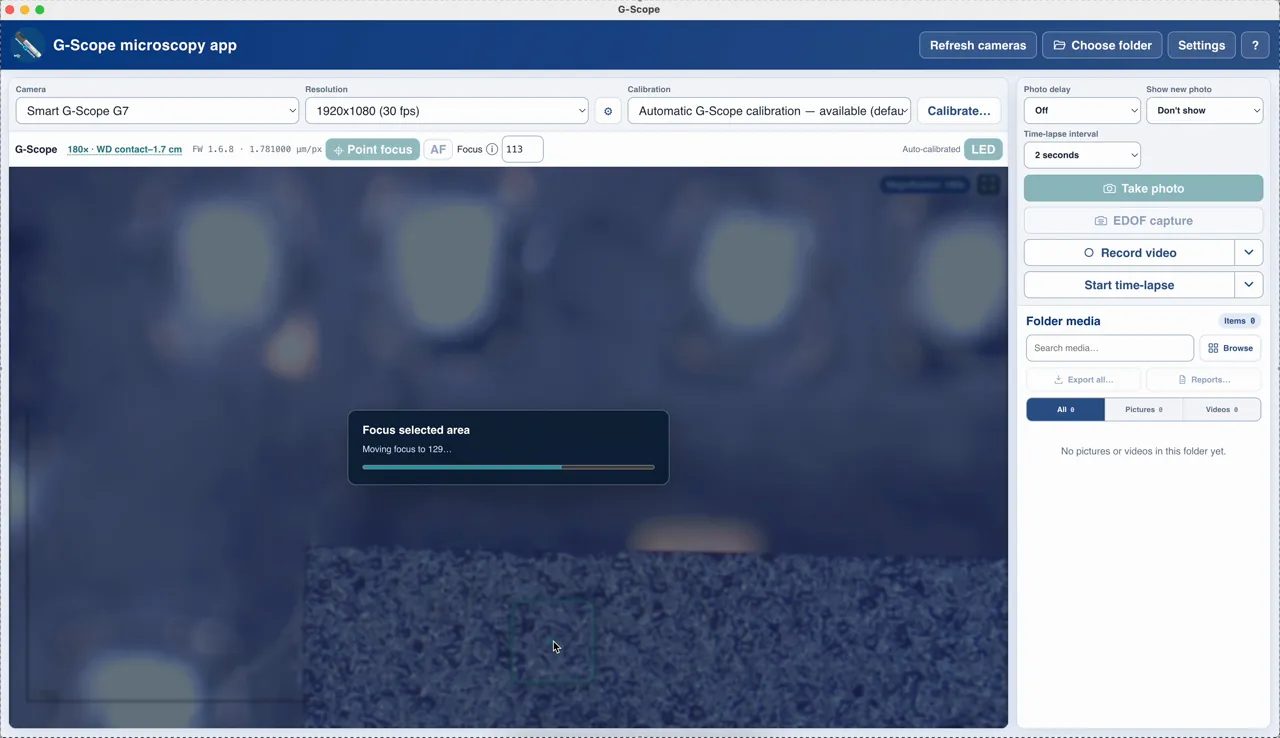The width and height of the screenshot is (1280, 738).
Task: Take a photo
Action: pos(1144,188)
